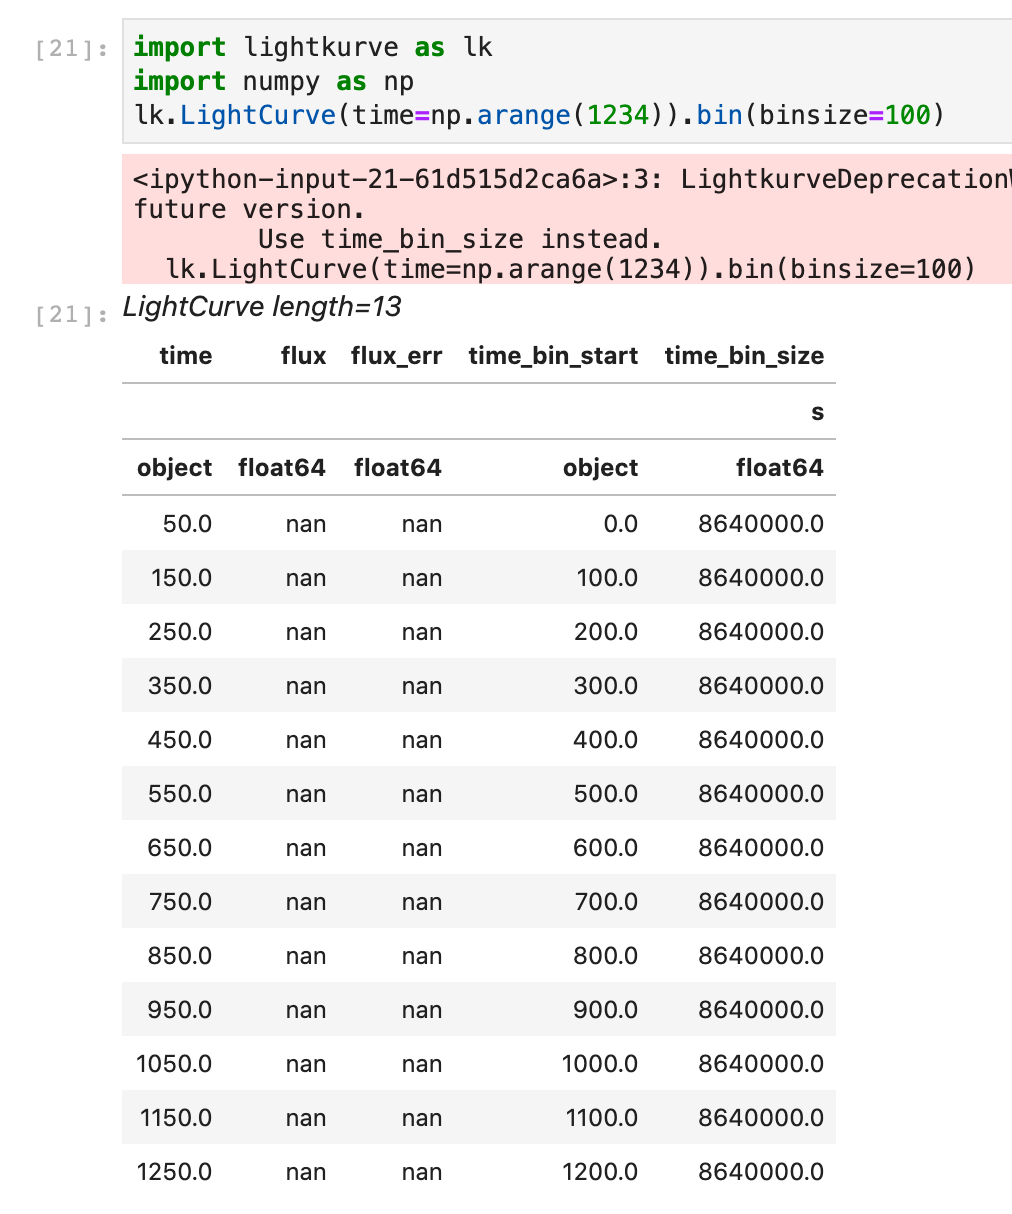Click the flux_err 'nan' in the 950.0 row
Screen dimensions: 1012x1214
click(x=422, y=1010)
